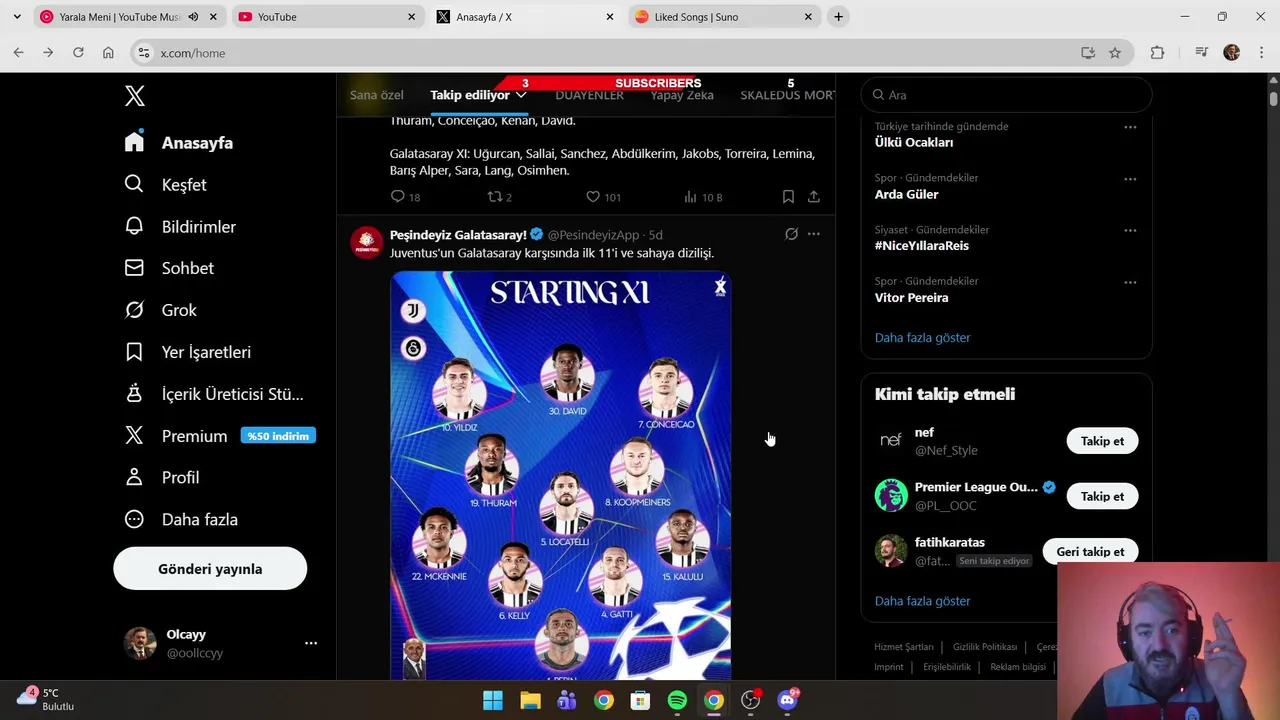The height and width of the screenshot is (720, 1280).
Task: Like the Galatasaray XI post
Action: point(593,197)
